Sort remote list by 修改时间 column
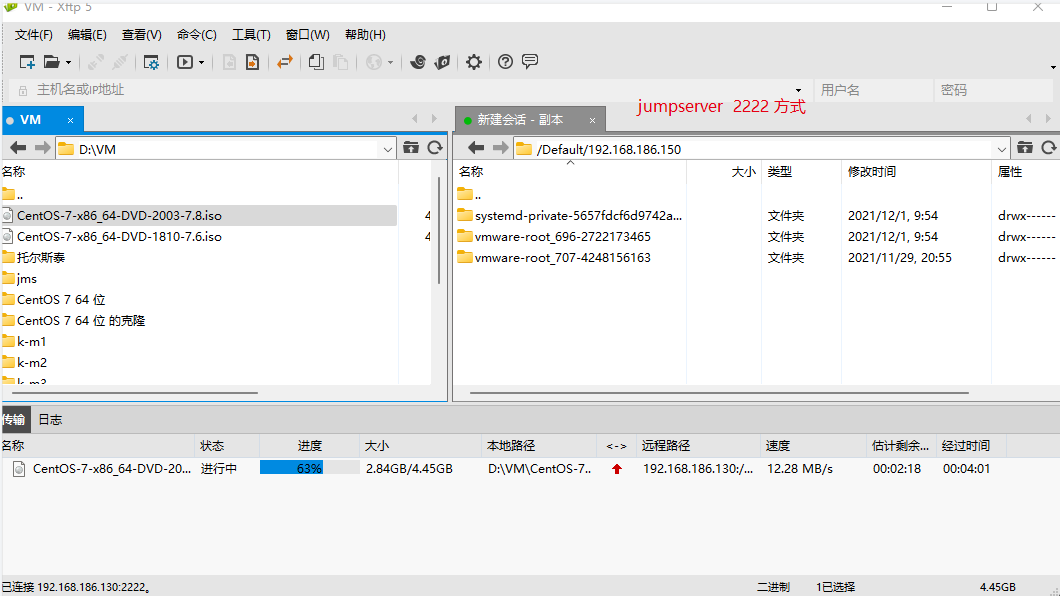This screenshot has width=1060, height=596. [x=916, y=172]
